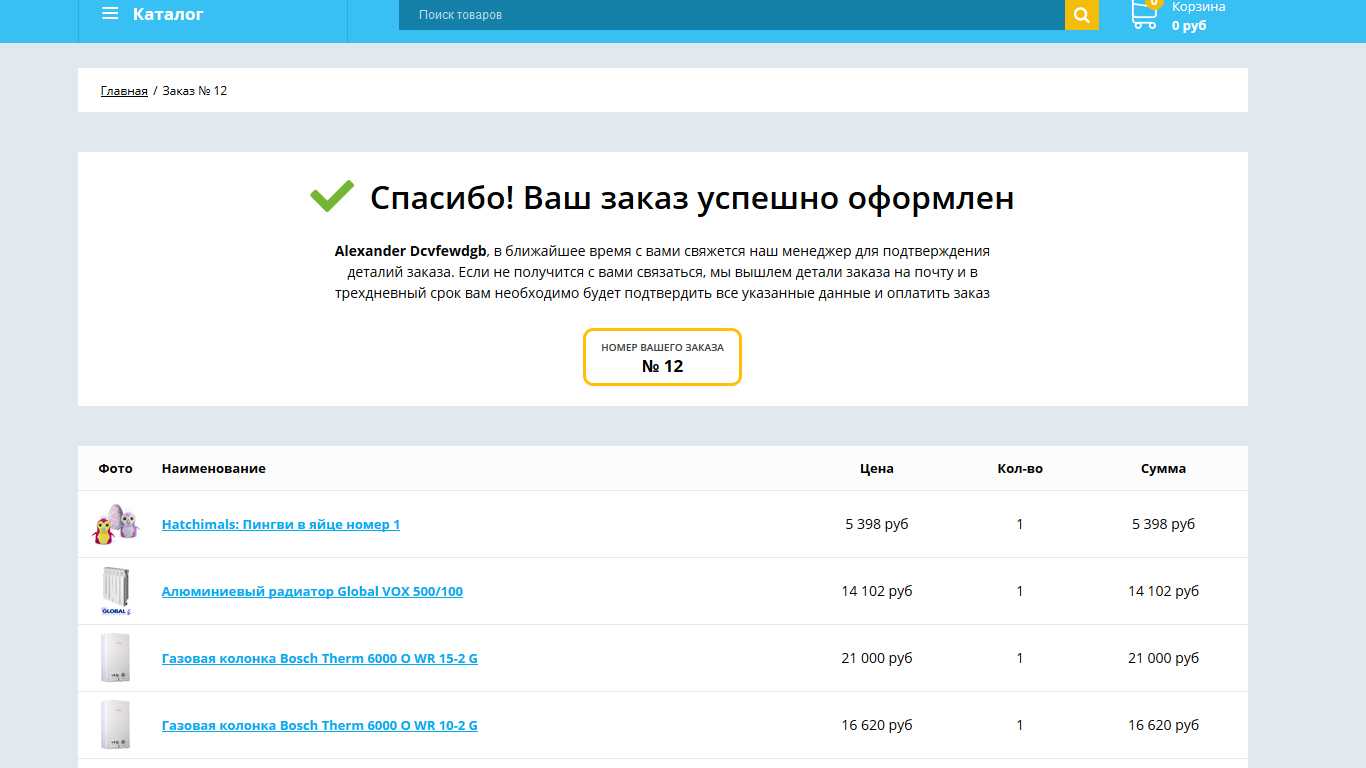1366x768 pixels.
Task: Select the Hatchimals penguin product photo
Action: [x=115, y=523]
